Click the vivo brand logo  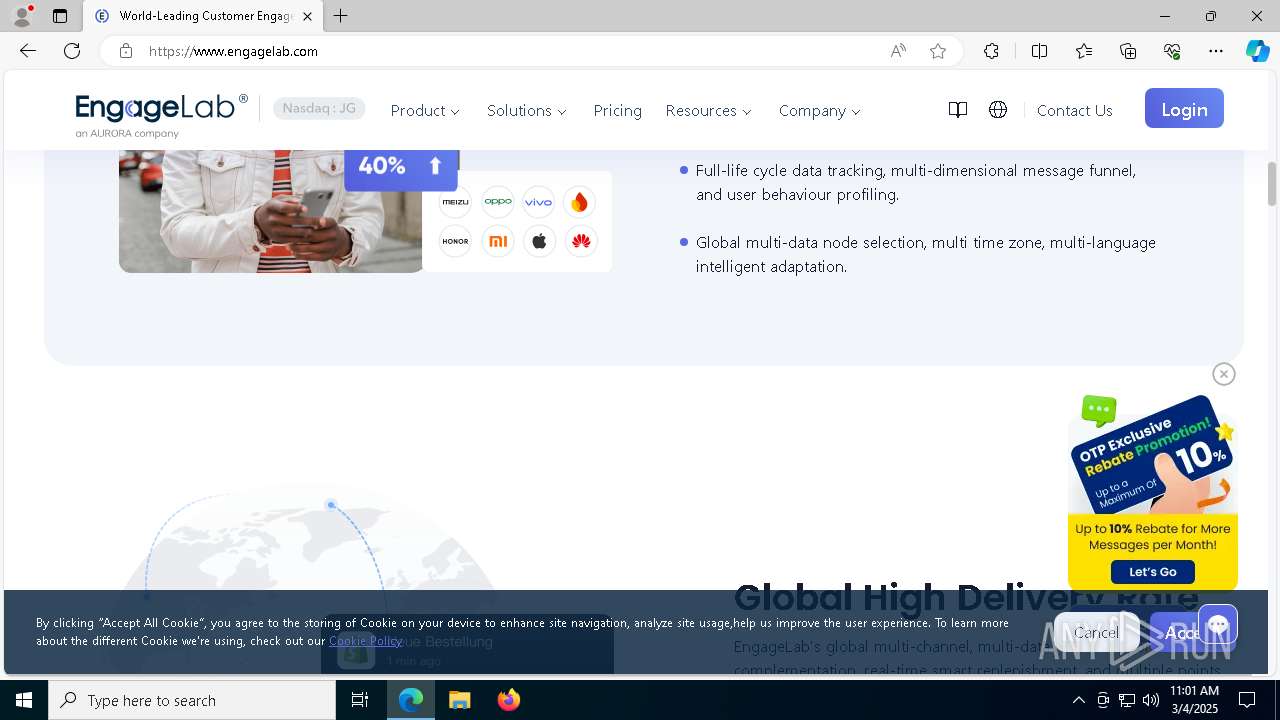[x=538, y=202]
